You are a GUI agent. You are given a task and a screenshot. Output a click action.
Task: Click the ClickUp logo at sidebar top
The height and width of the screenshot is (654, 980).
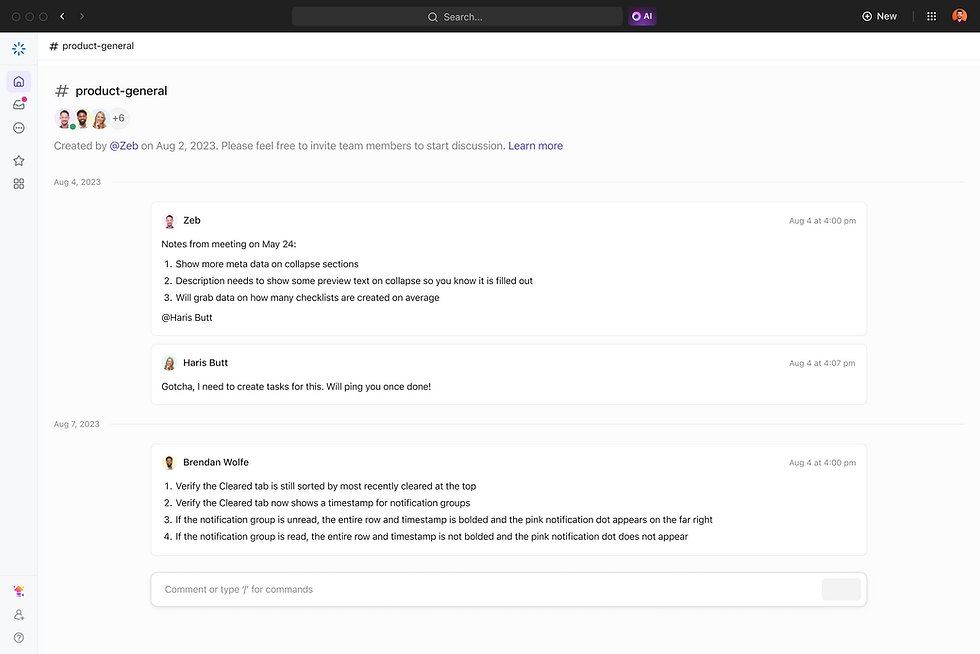point(18,48)
